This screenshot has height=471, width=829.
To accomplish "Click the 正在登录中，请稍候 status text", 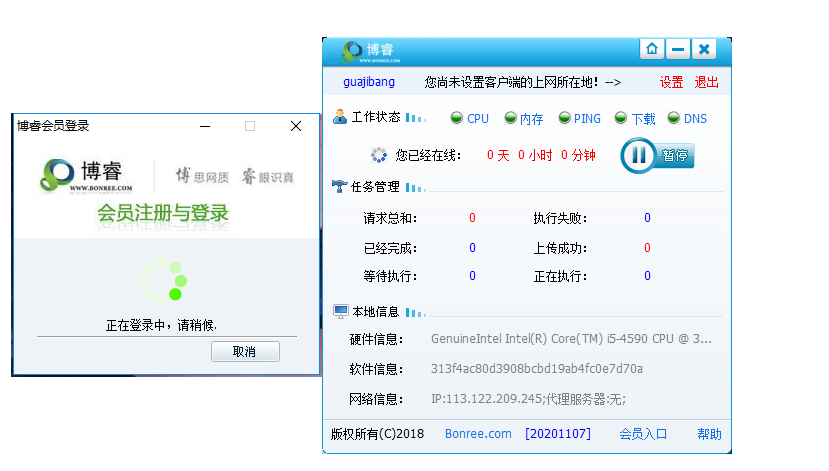I will coord(161,325).
